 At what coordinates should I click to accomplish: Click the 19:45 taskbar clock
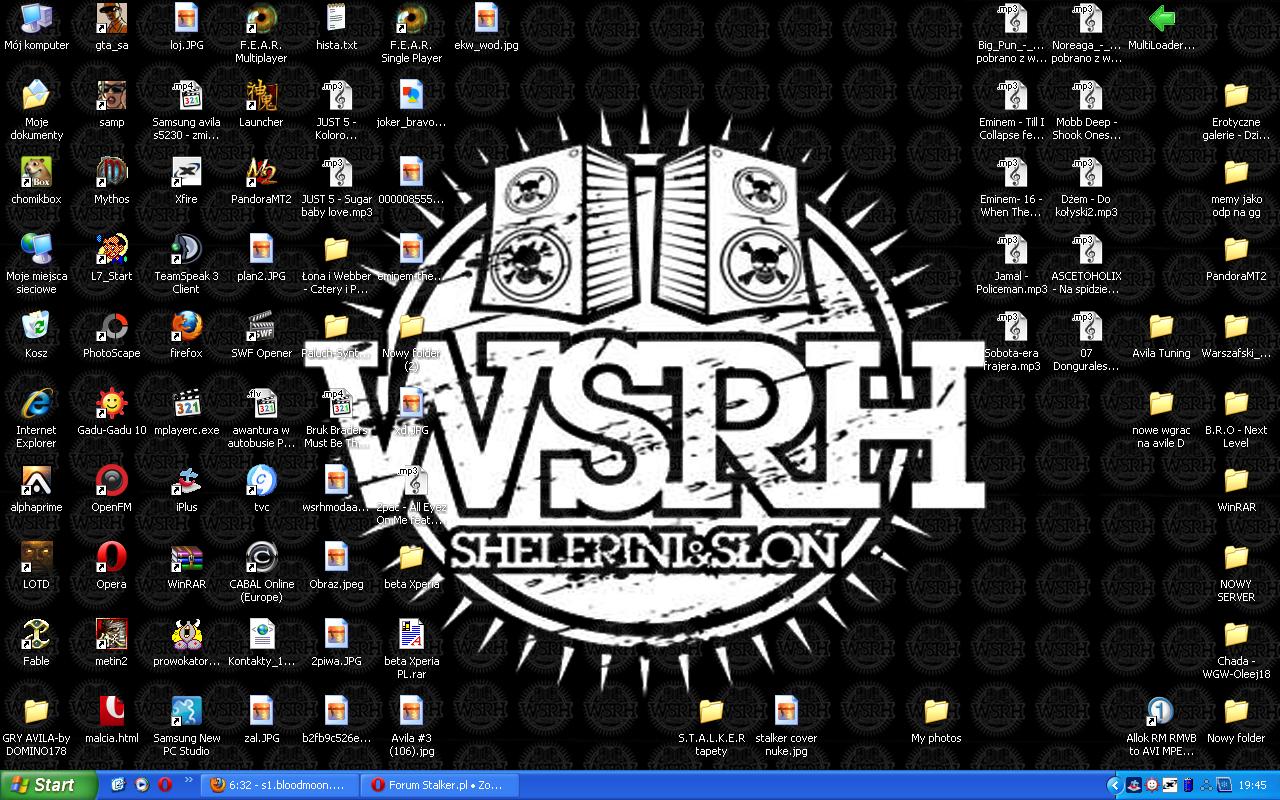1252,785
